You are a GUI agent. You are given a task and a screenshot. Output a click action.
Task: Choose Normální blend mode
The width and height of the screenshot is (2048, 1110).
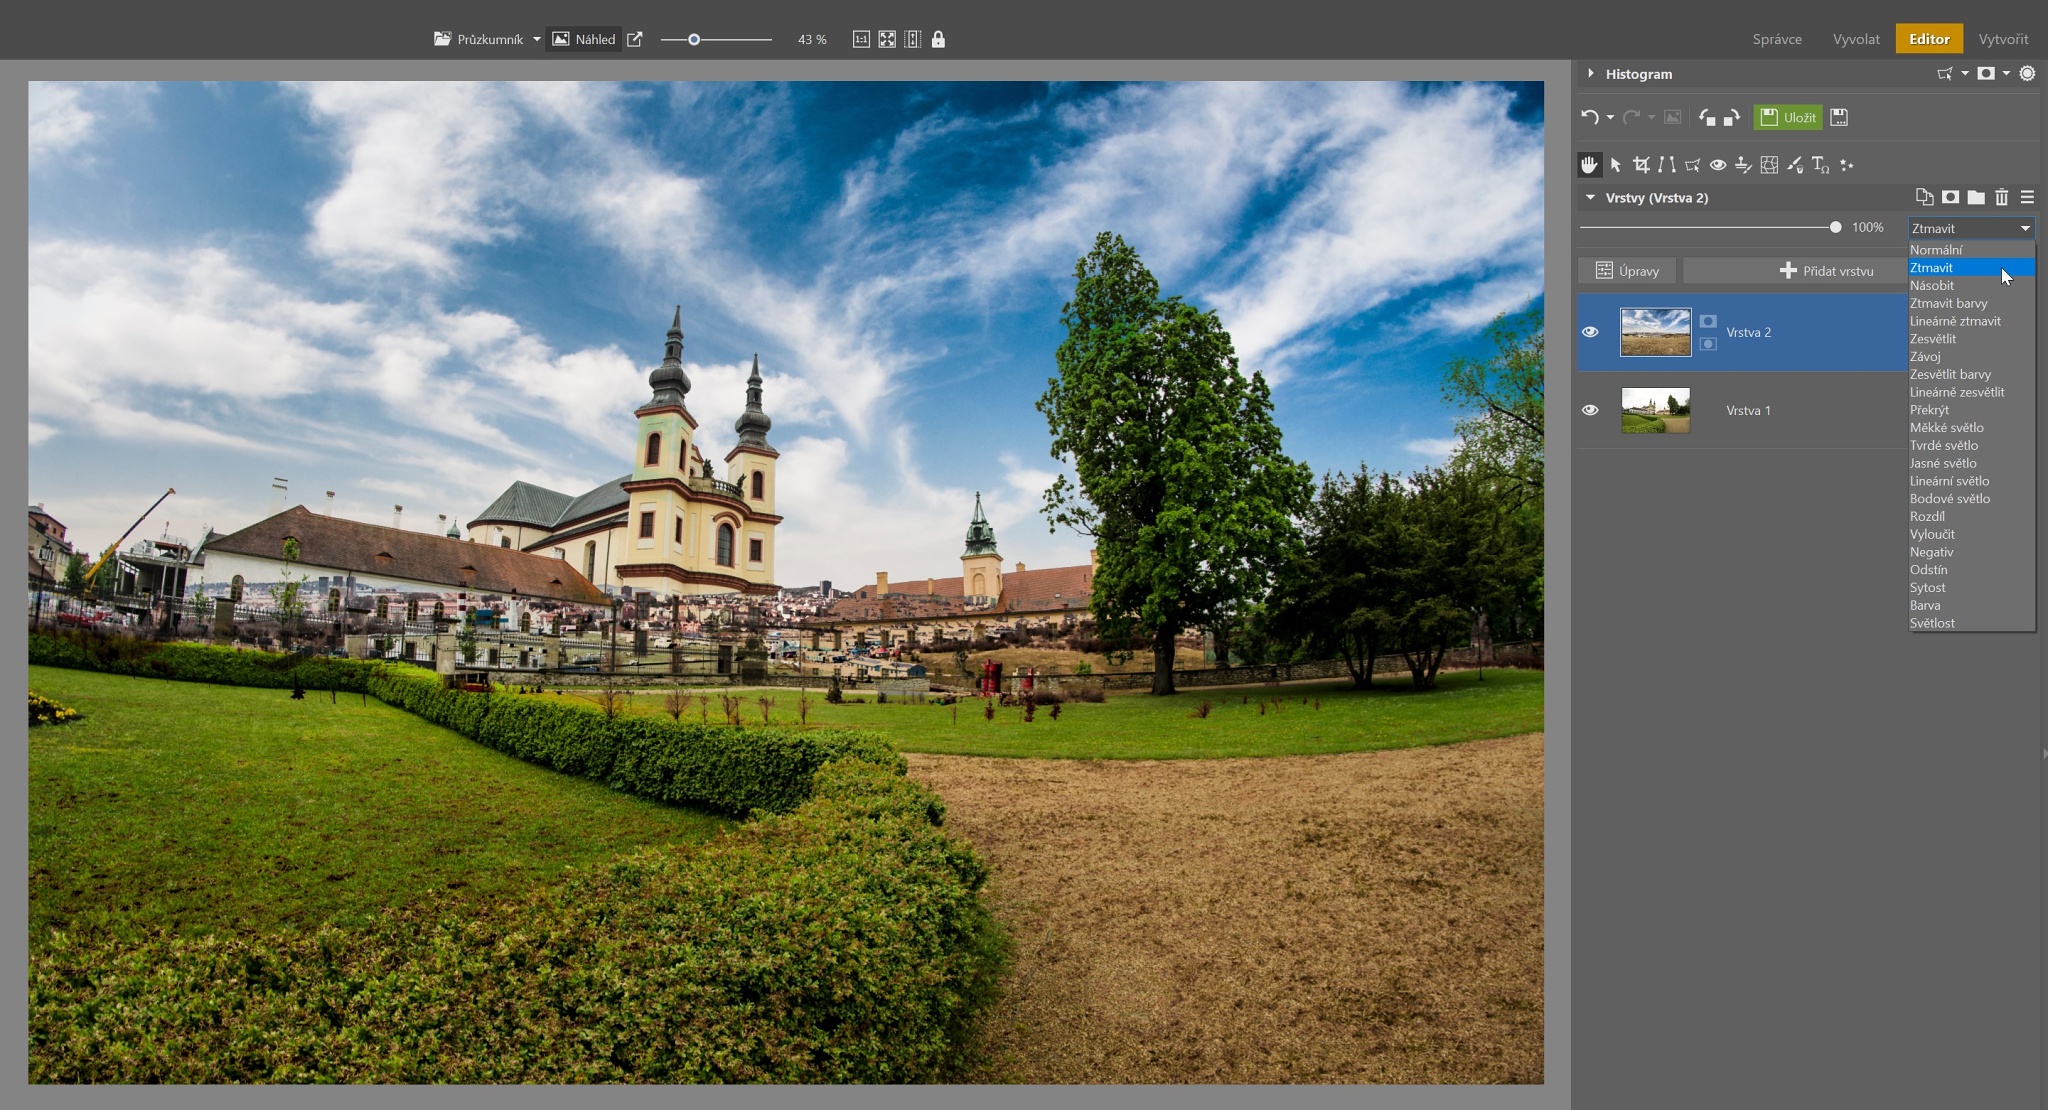tap(1971, 250)
